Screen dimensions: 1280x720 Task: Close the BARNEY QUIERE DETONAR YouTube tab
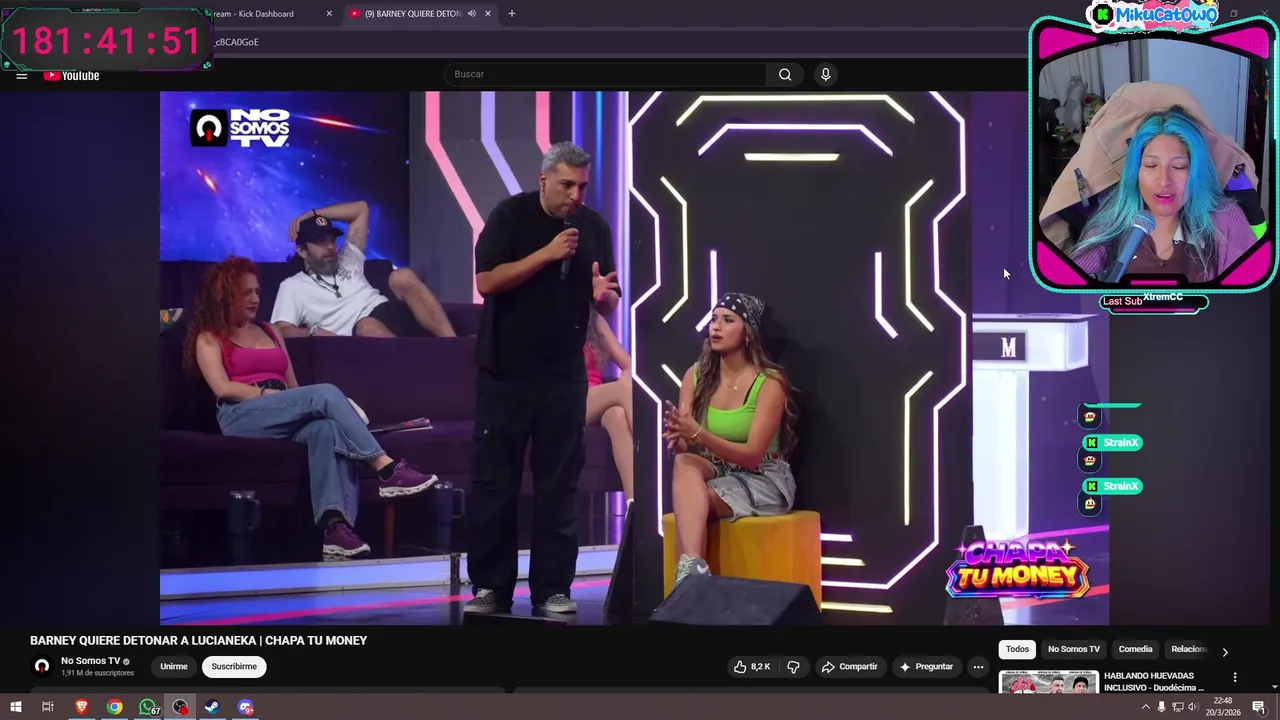pos(488,13)
